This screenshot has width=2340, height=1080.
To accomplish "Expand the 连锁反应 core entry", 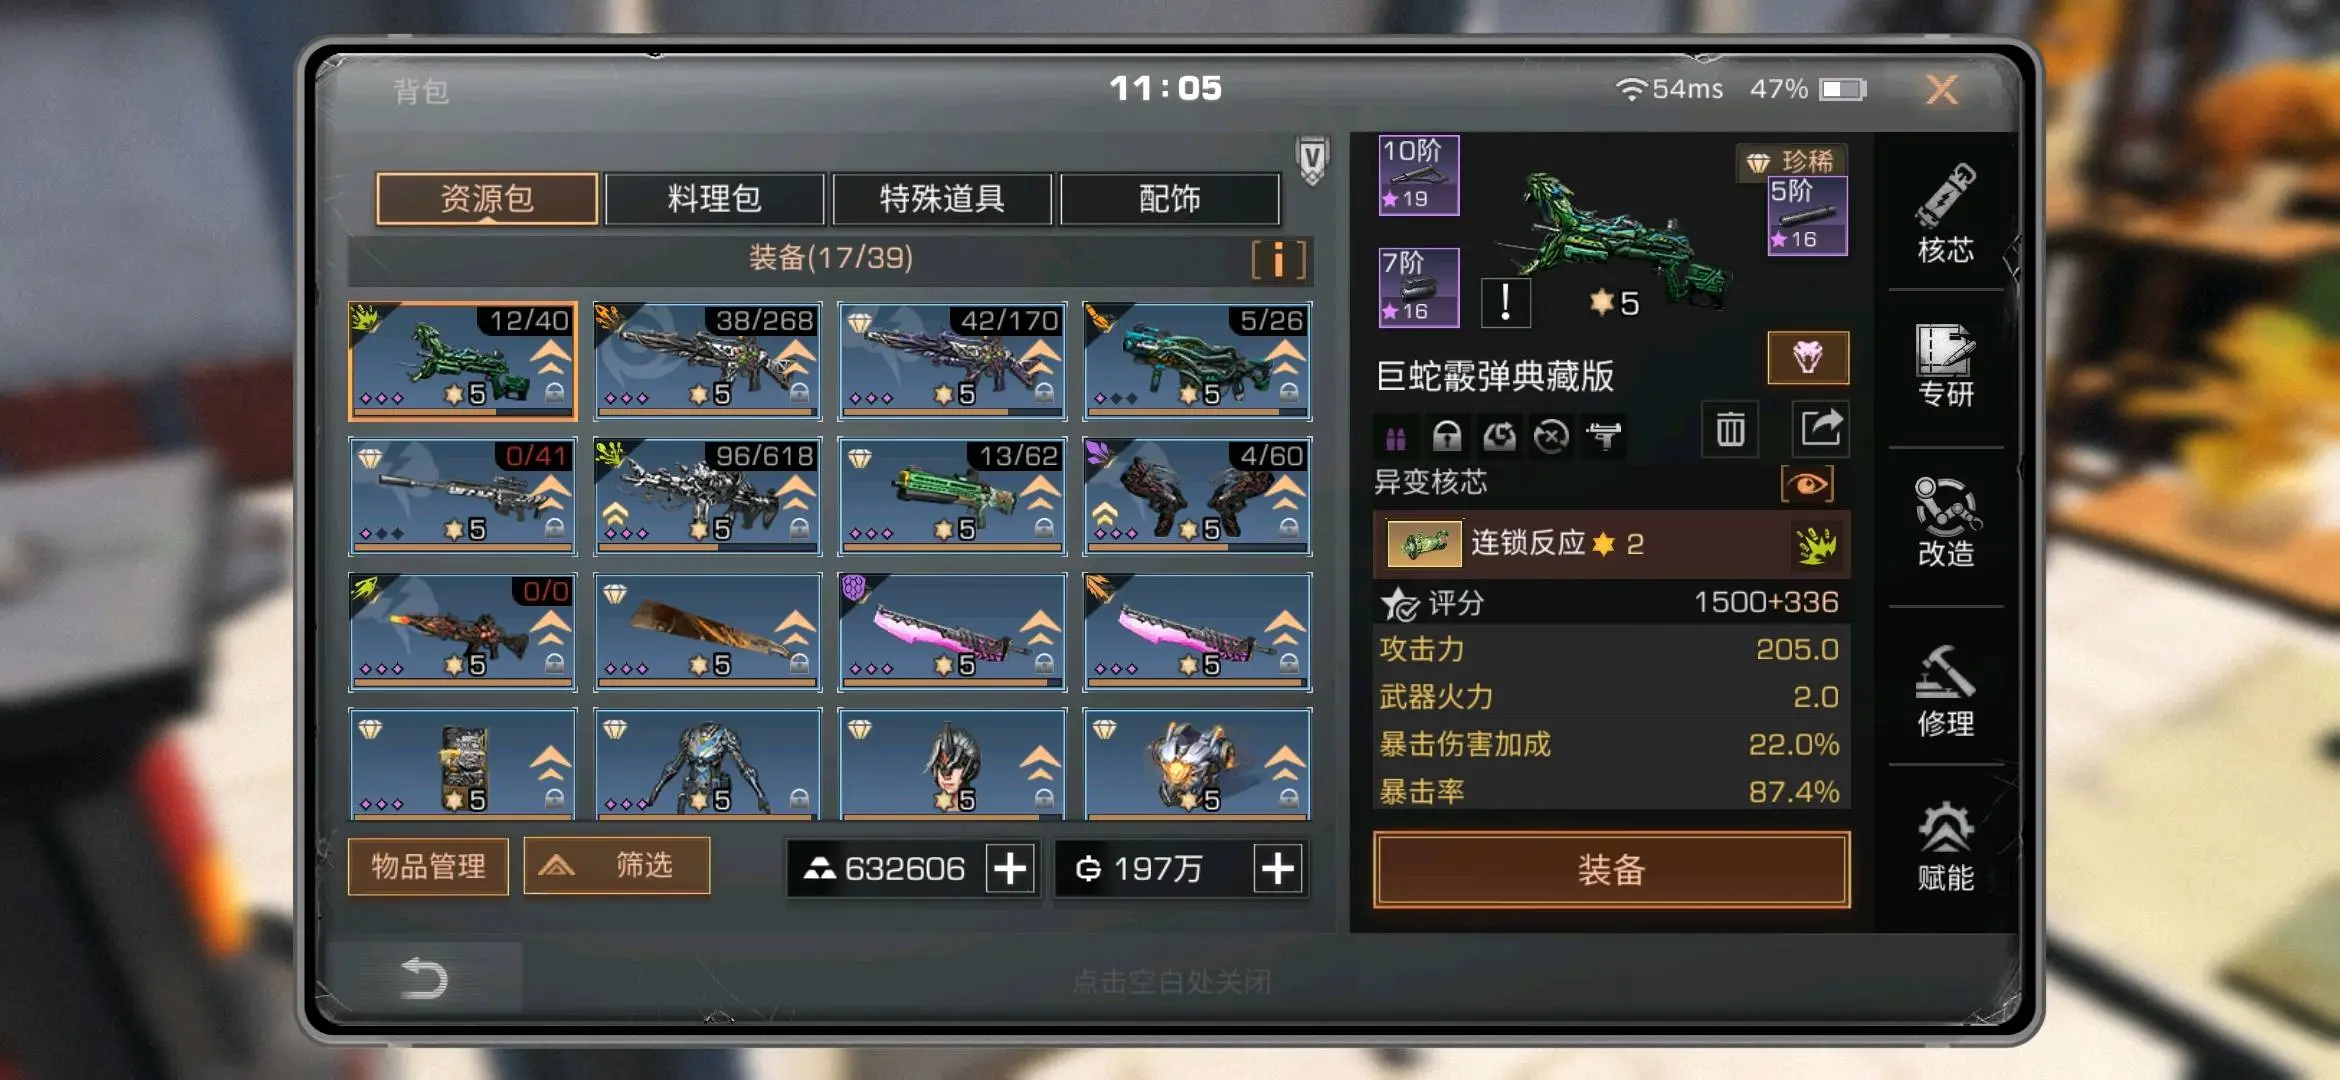I will (1611, 544).
